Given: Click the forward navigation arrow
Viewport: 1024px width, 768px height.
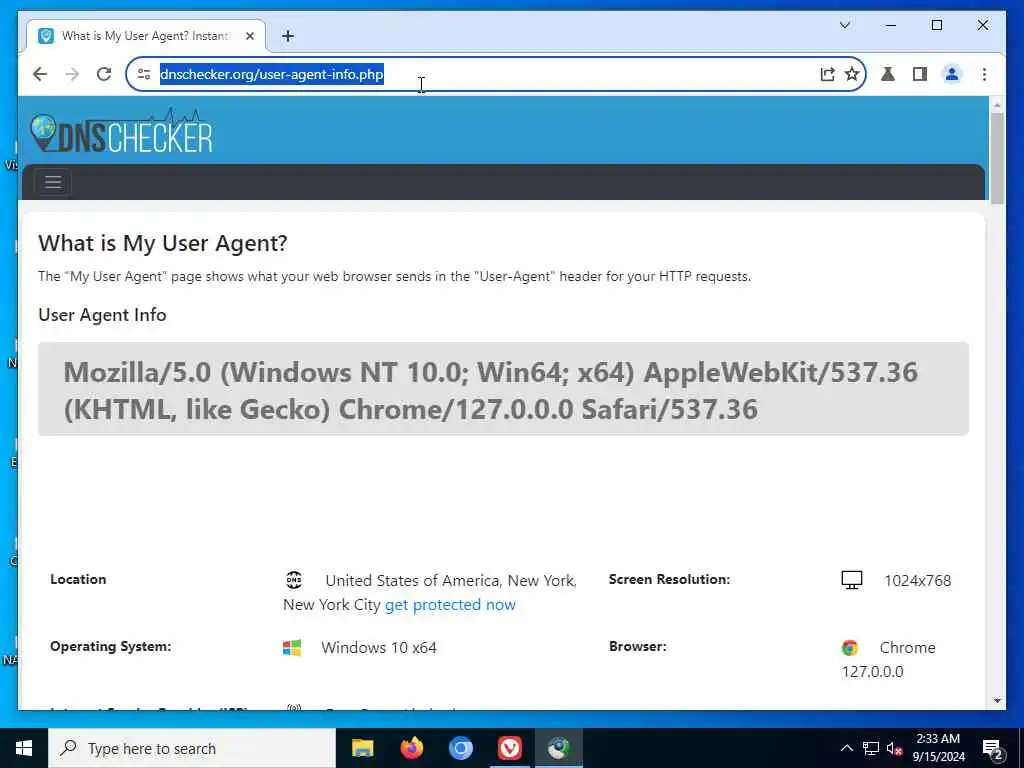Looking at the screenshot, I should point(72,74).
